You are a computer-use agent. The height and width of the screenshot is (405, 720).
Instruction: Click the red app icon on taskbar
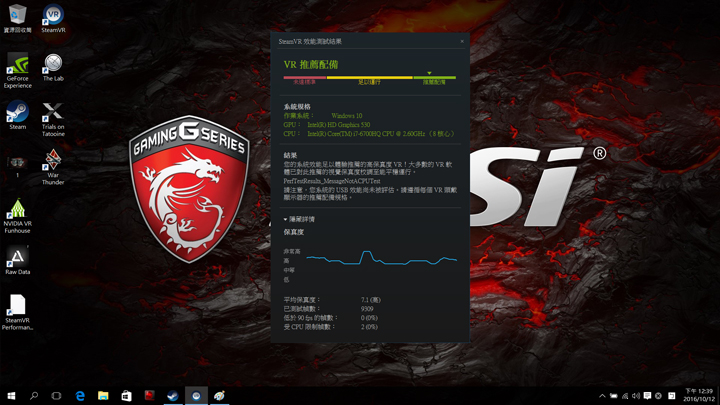pos(149,396)
